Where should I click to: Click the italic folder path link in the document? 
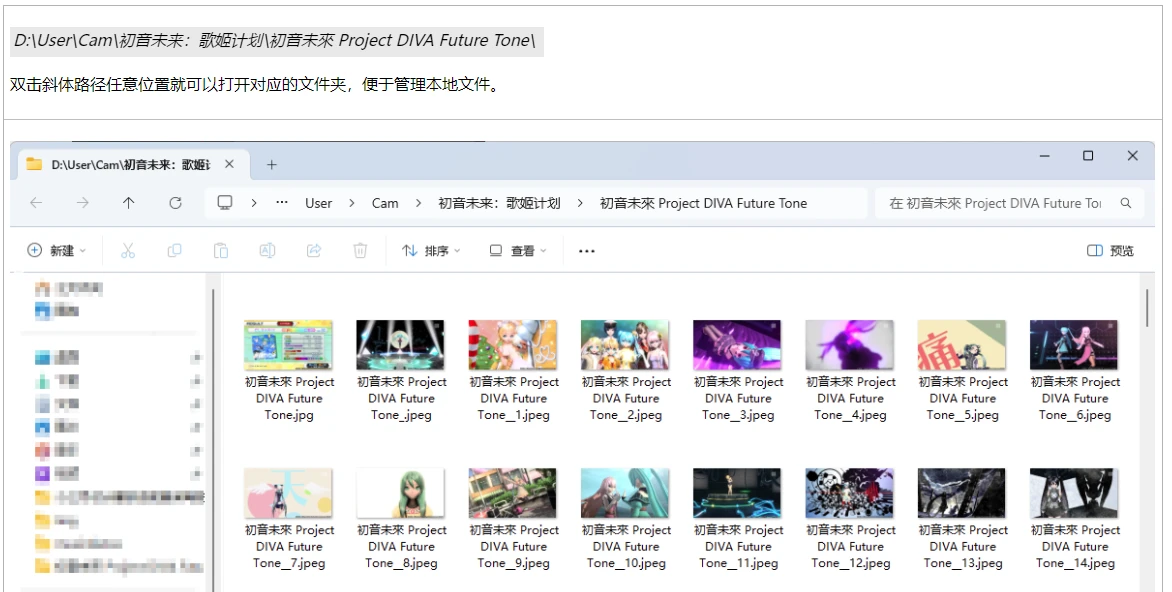(275, 40)
